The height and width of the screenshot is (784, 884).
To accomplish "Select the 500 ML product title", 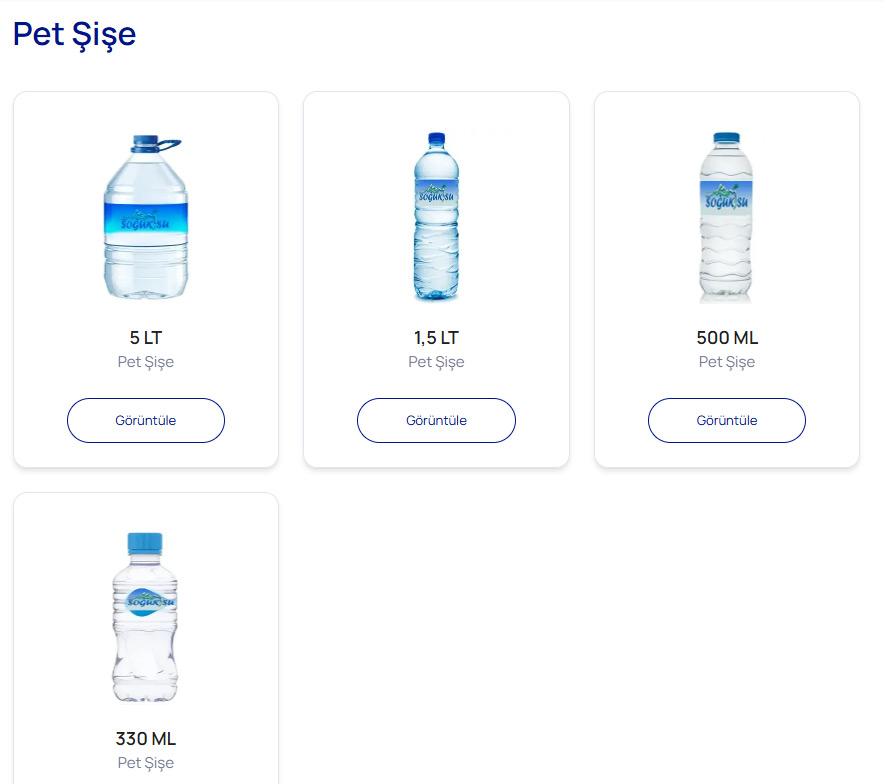I will [727, 338].
